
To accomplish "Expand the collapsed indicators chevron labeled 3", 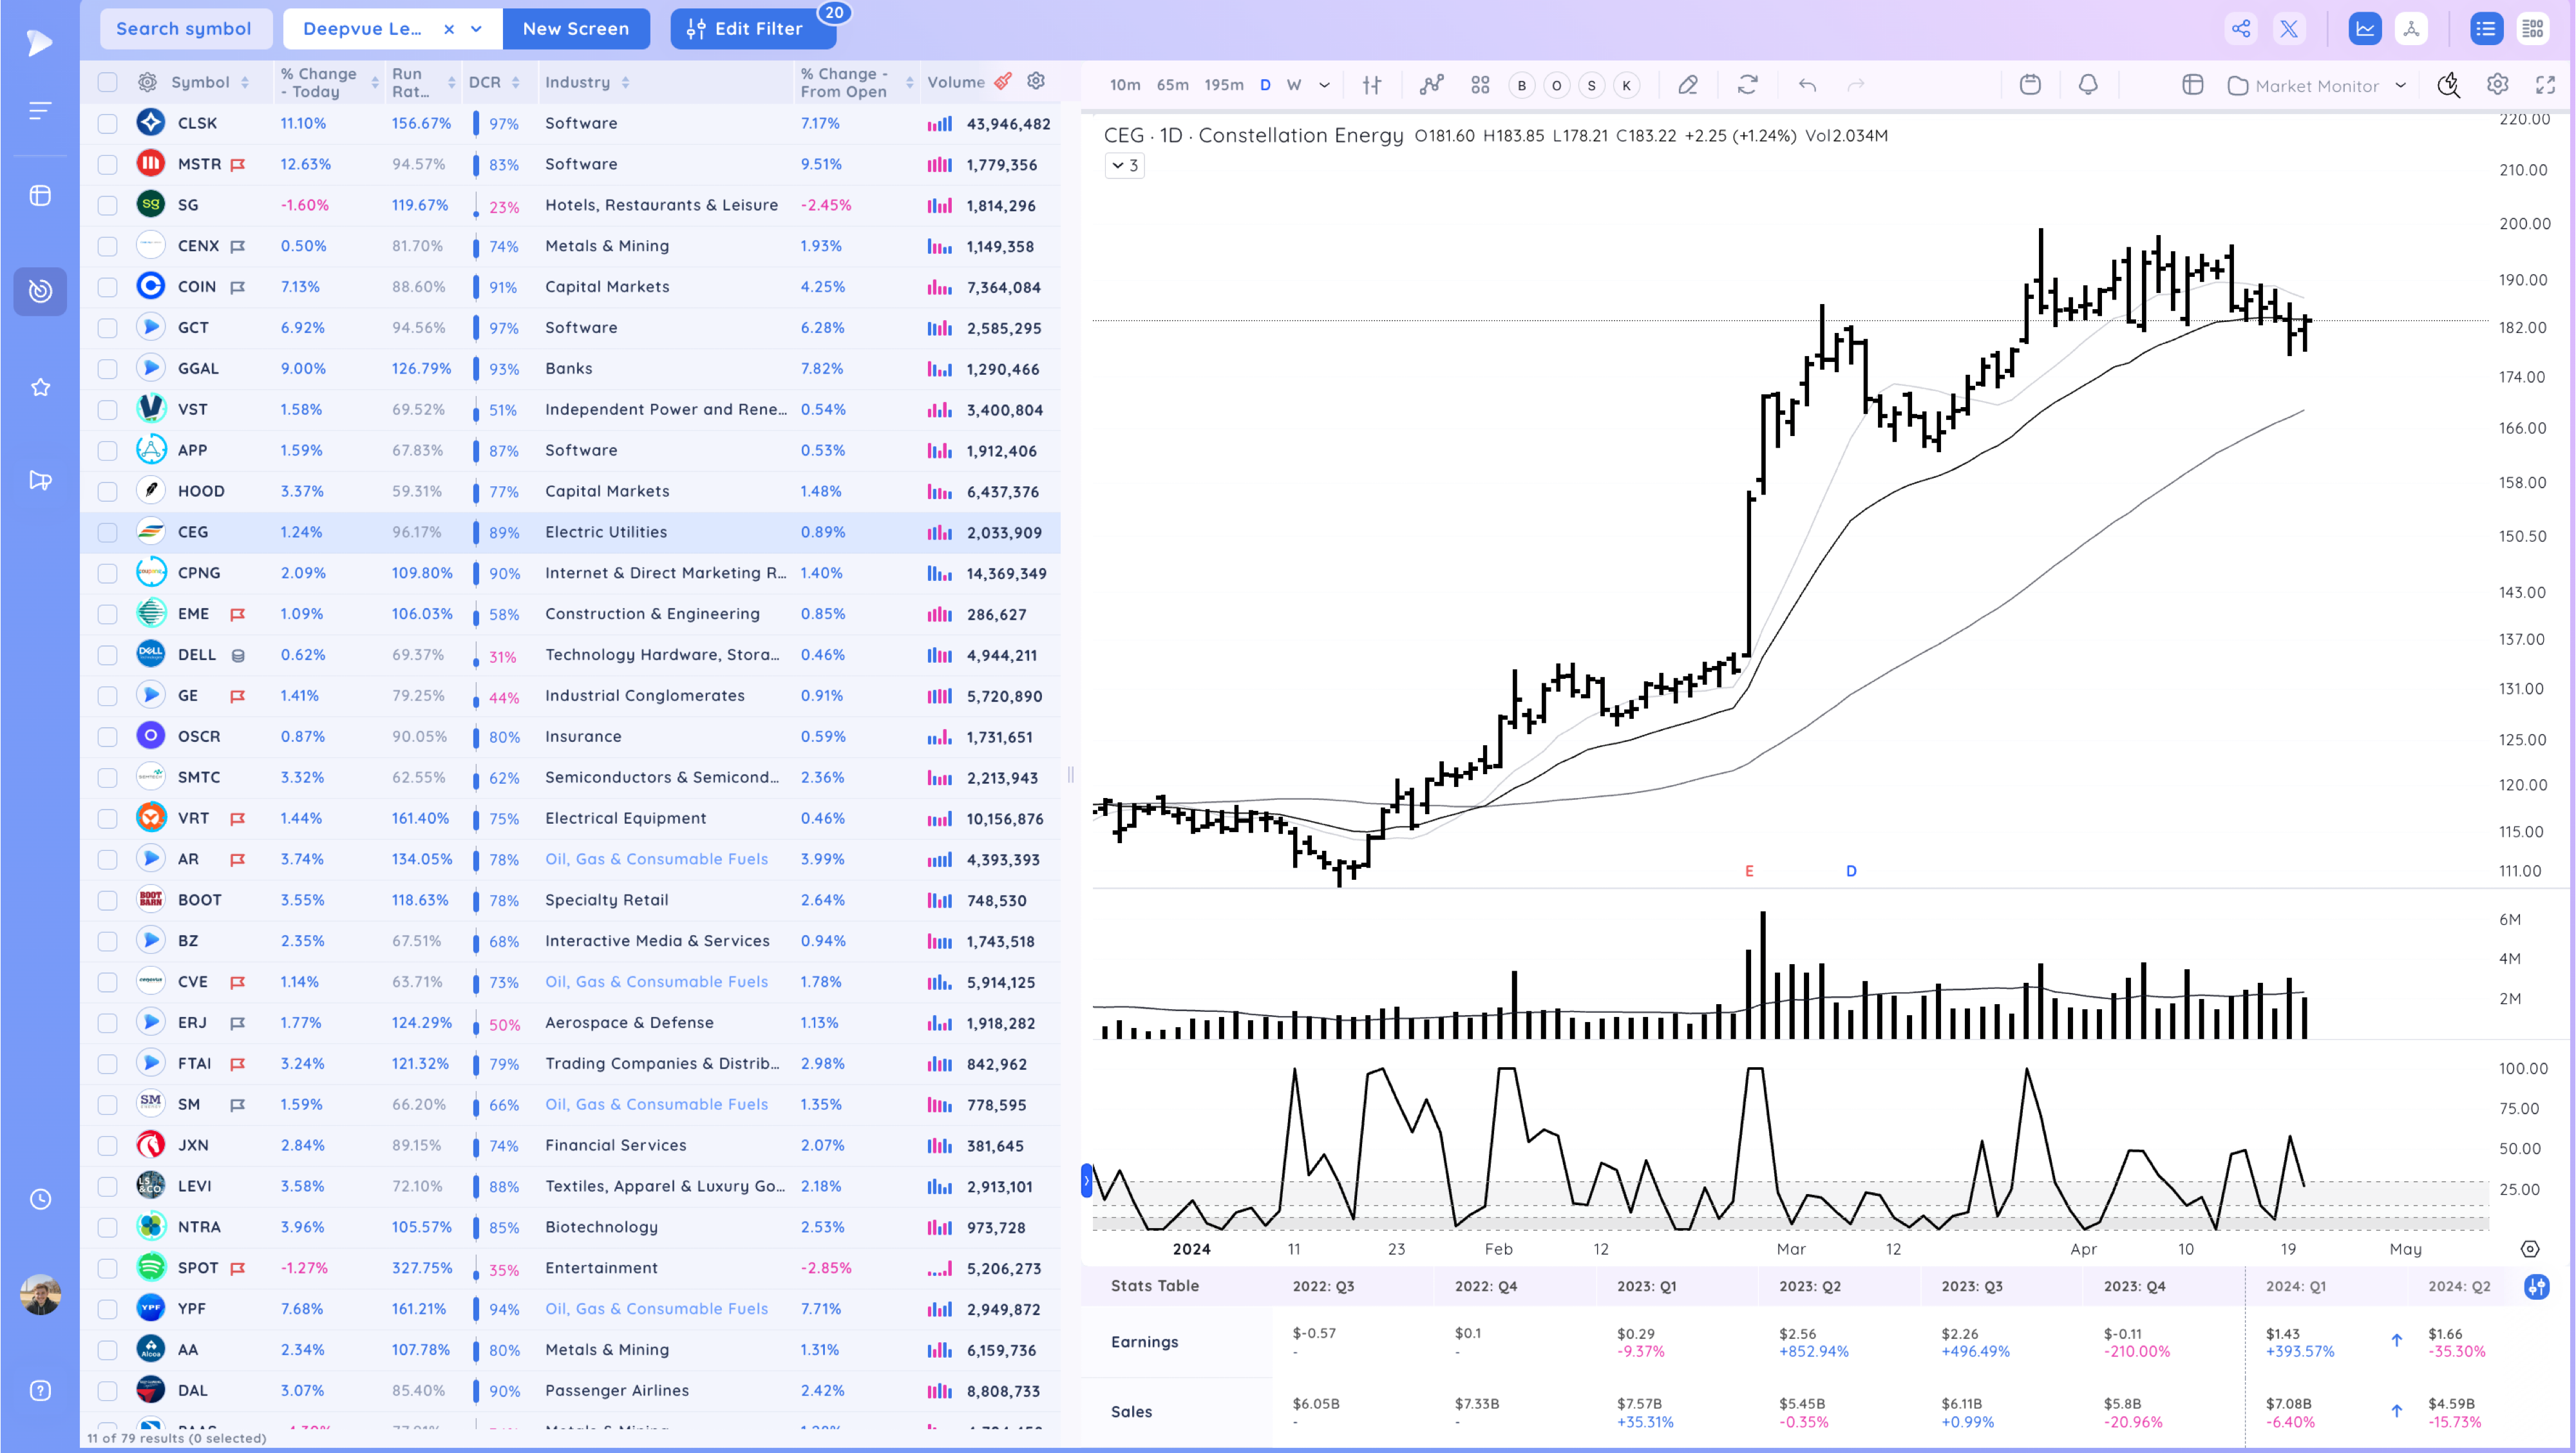I will pyautogui.click(x=1125, y=165).
